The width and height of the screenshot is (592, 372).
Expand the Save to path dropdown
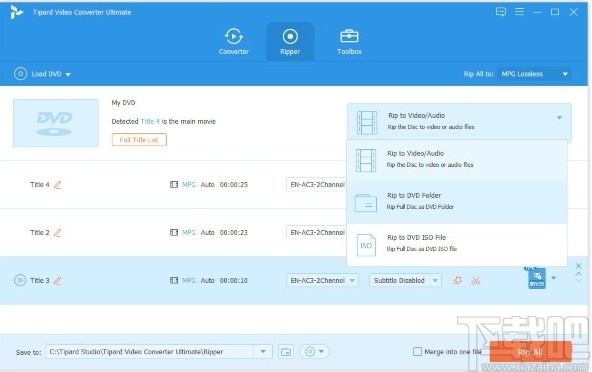tap(263, 352)
